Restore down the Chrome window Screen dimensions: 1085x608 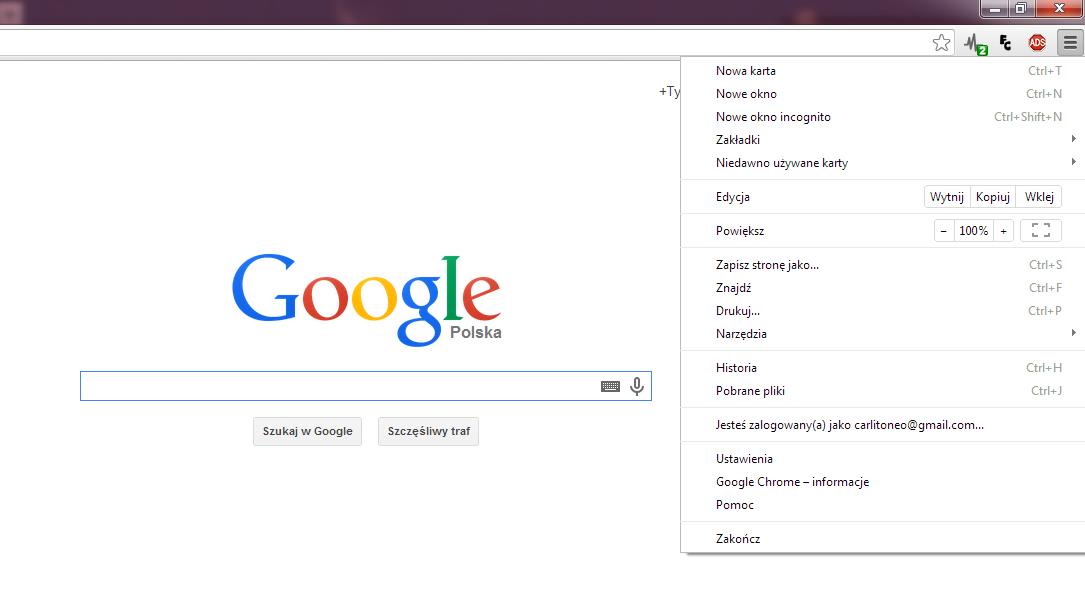(x=1021, y=8)
